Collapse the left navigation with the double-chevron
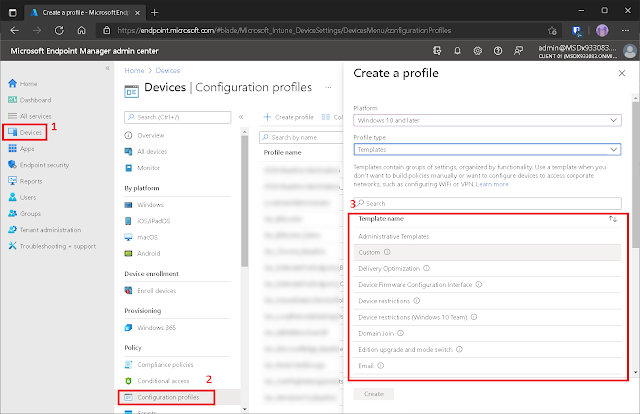This screenshot has width=640, height=414. [107, 68]
